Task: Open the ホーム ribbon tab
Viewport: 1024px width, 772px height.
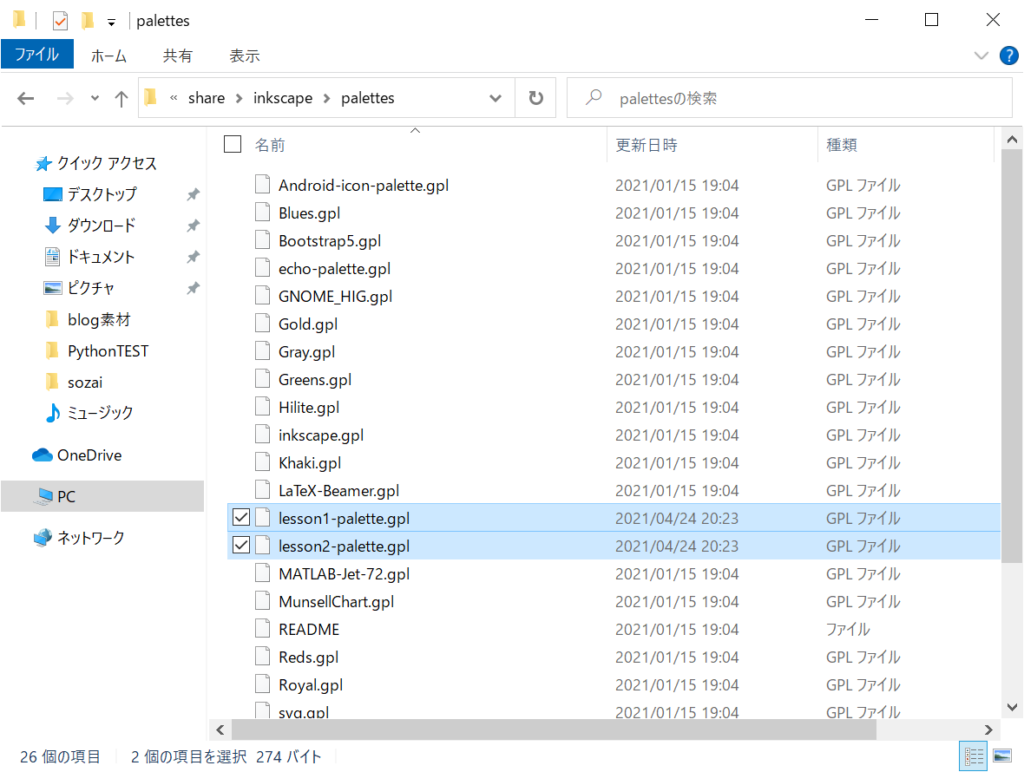Action: (108, 56)
